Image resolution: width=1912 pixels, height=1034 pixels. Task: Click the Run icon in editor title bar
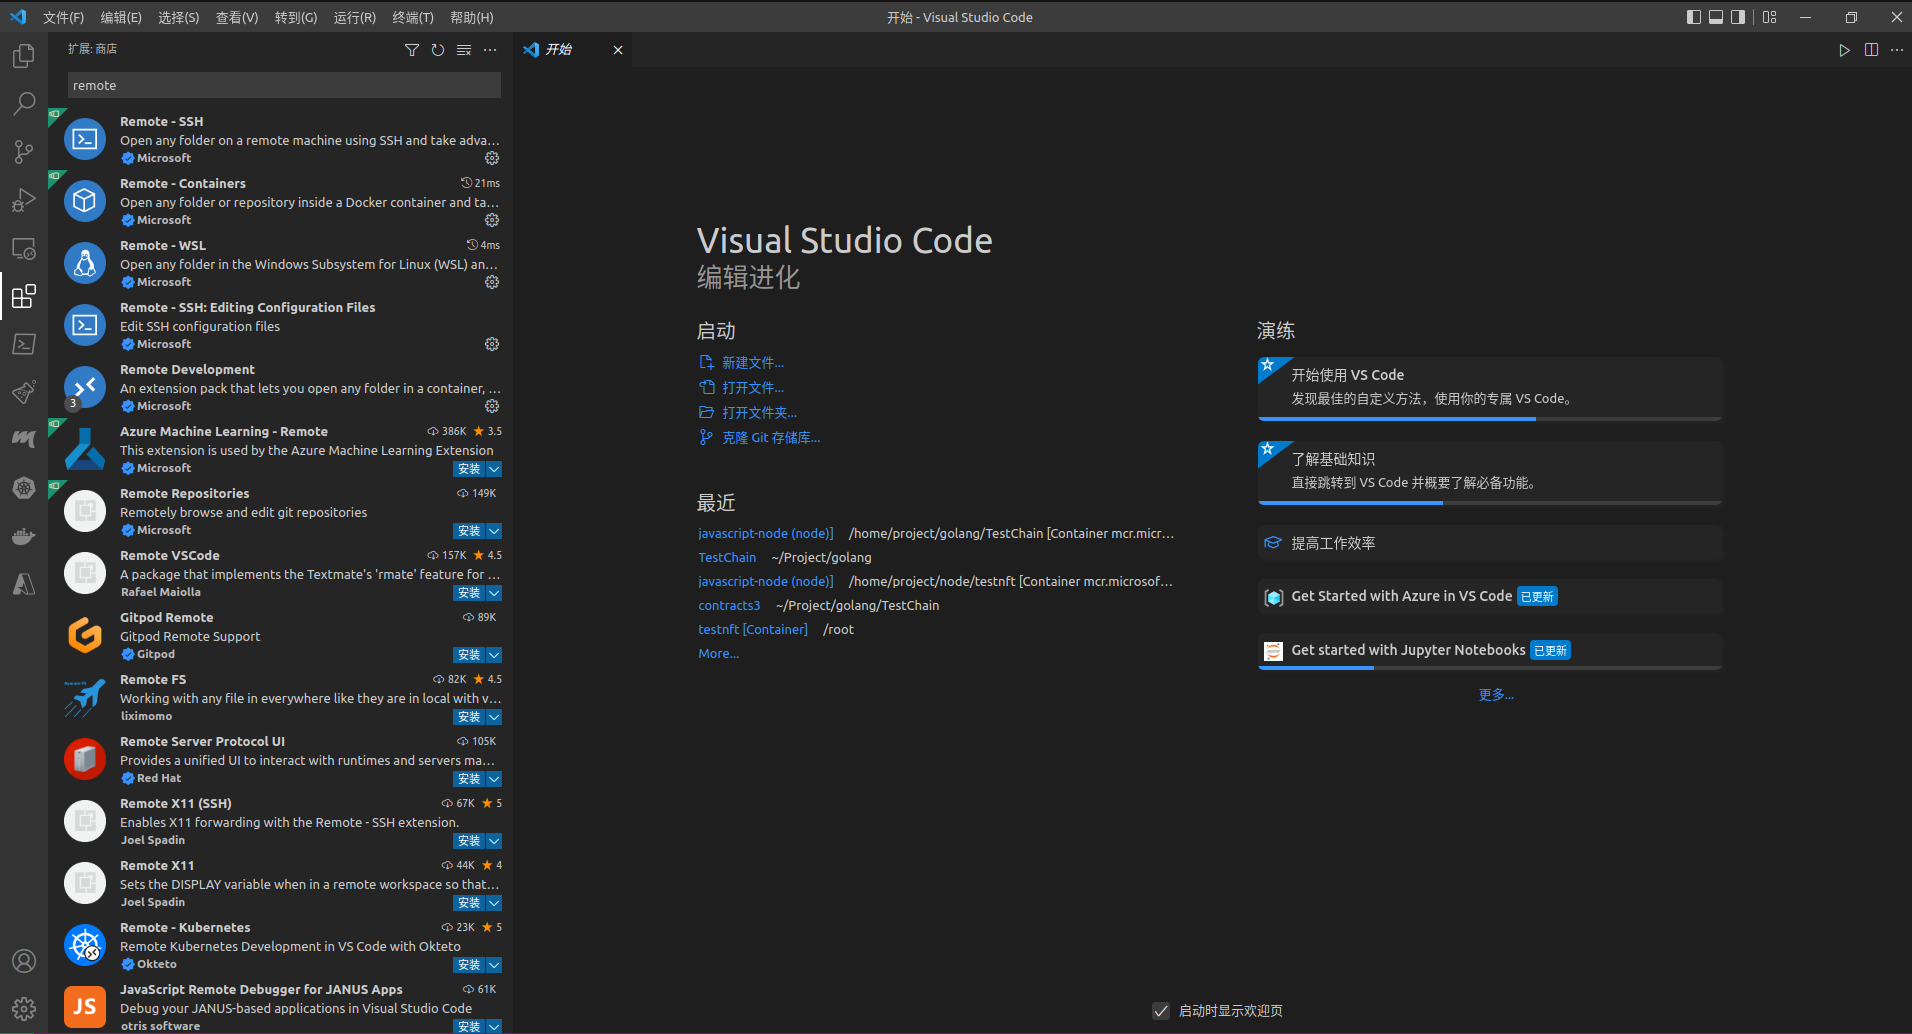click(1844, 50)
